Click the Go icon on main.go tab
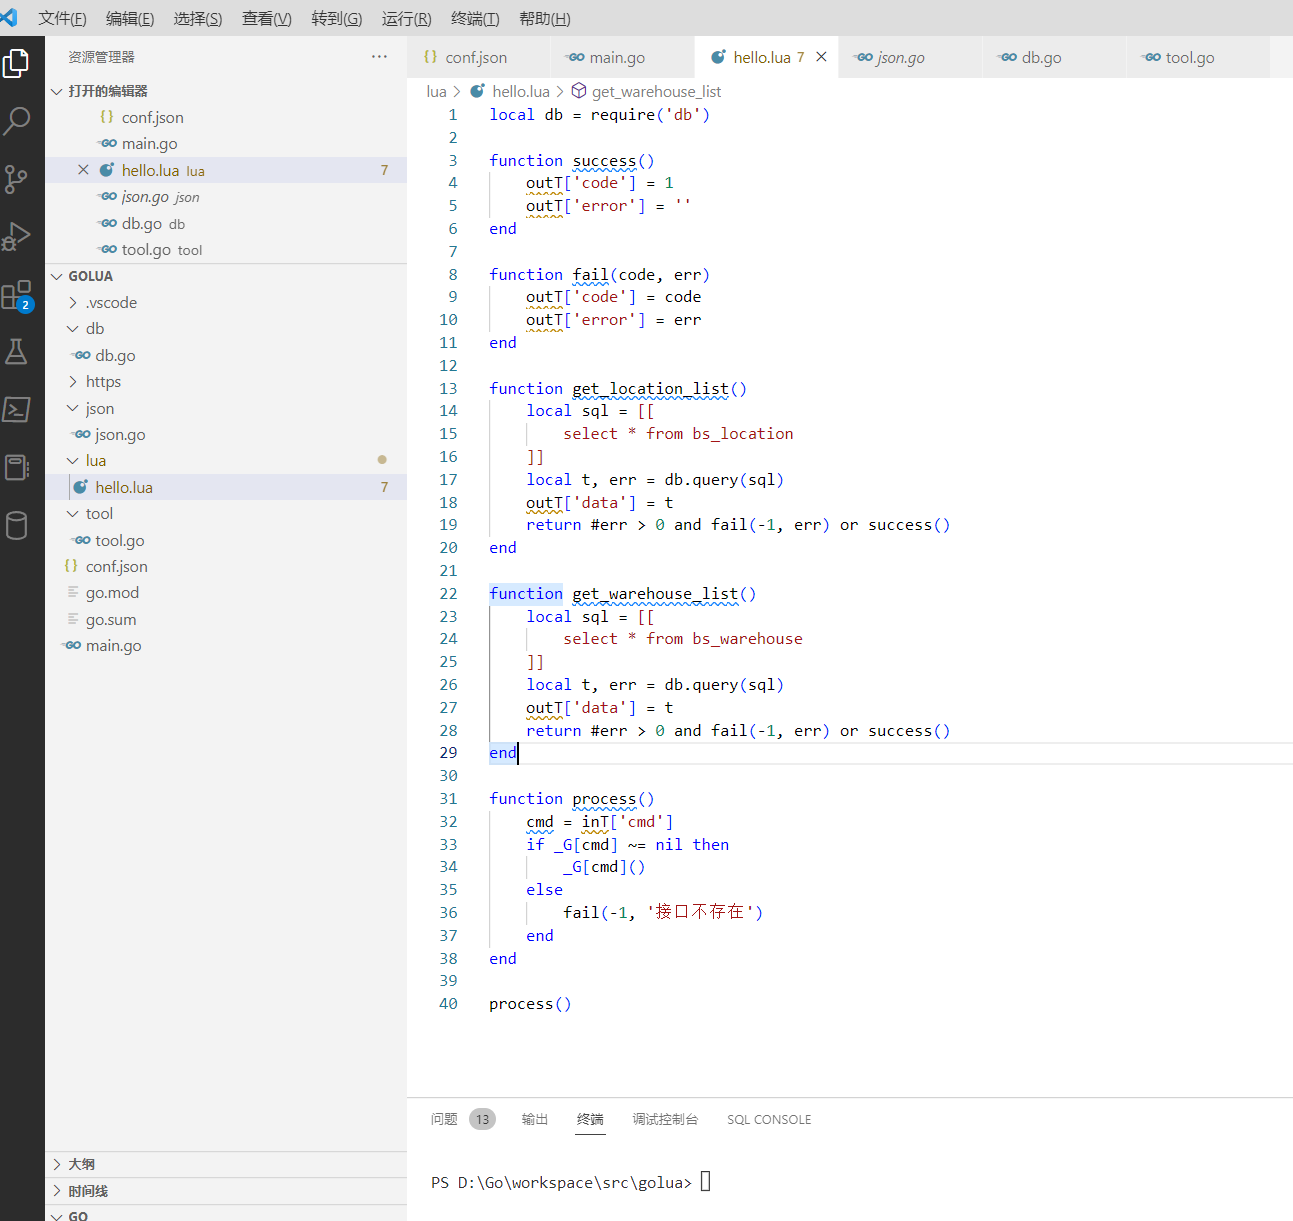This screenshot has width=1293, height=1221. (574, 57)
